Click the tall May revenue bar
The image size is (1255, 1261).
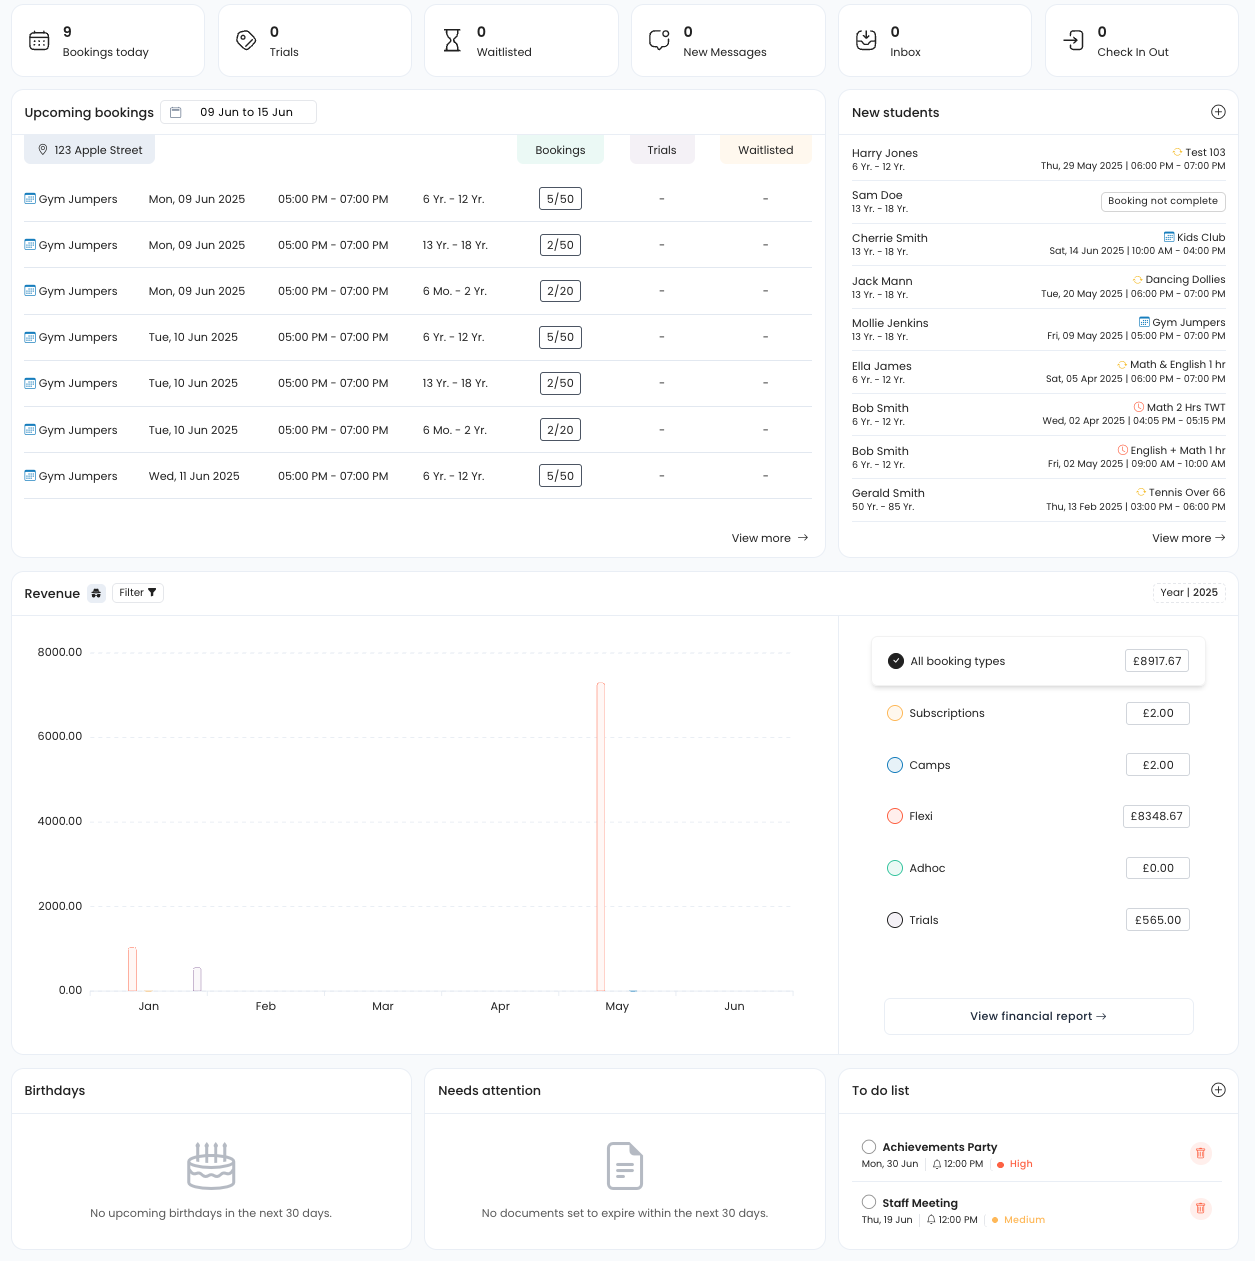click(601, 836)
